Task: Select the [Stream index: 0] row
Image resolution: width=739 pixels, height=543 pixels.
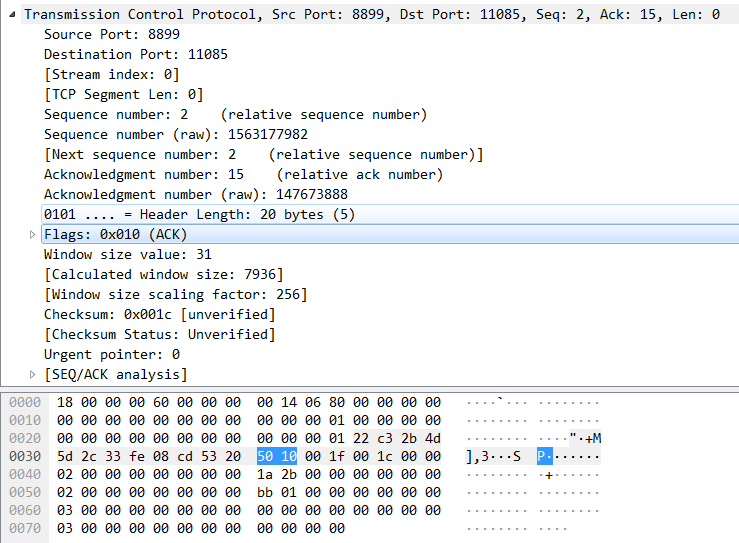Action: coord(112,74)
